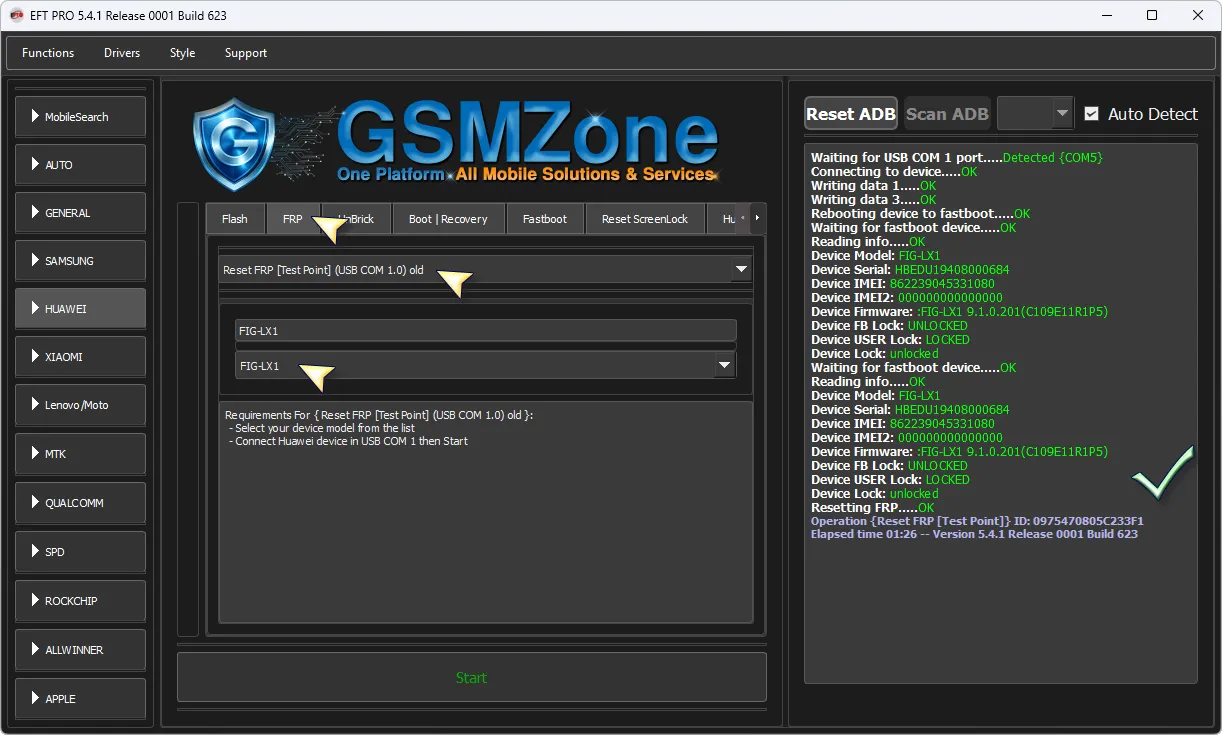This screenshot has height=735, width=1222.
Task: Open the Reset FRP operation dropdown
Action: [x=741, y=270]
